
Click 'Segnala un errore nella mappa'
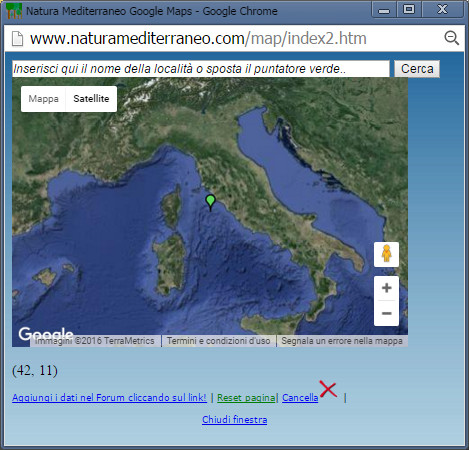(x=342, y=341)
